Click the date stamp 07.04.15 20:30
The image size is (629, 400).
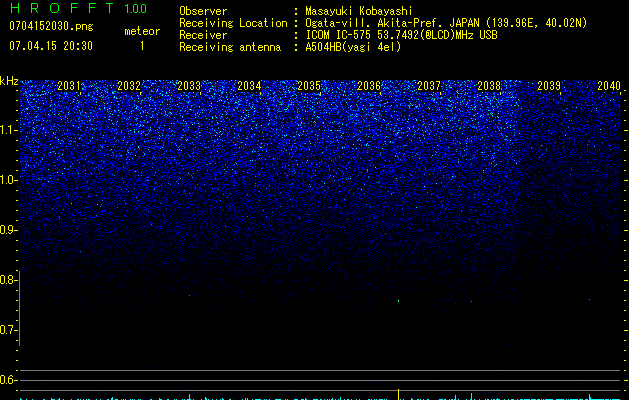(51, 46)
